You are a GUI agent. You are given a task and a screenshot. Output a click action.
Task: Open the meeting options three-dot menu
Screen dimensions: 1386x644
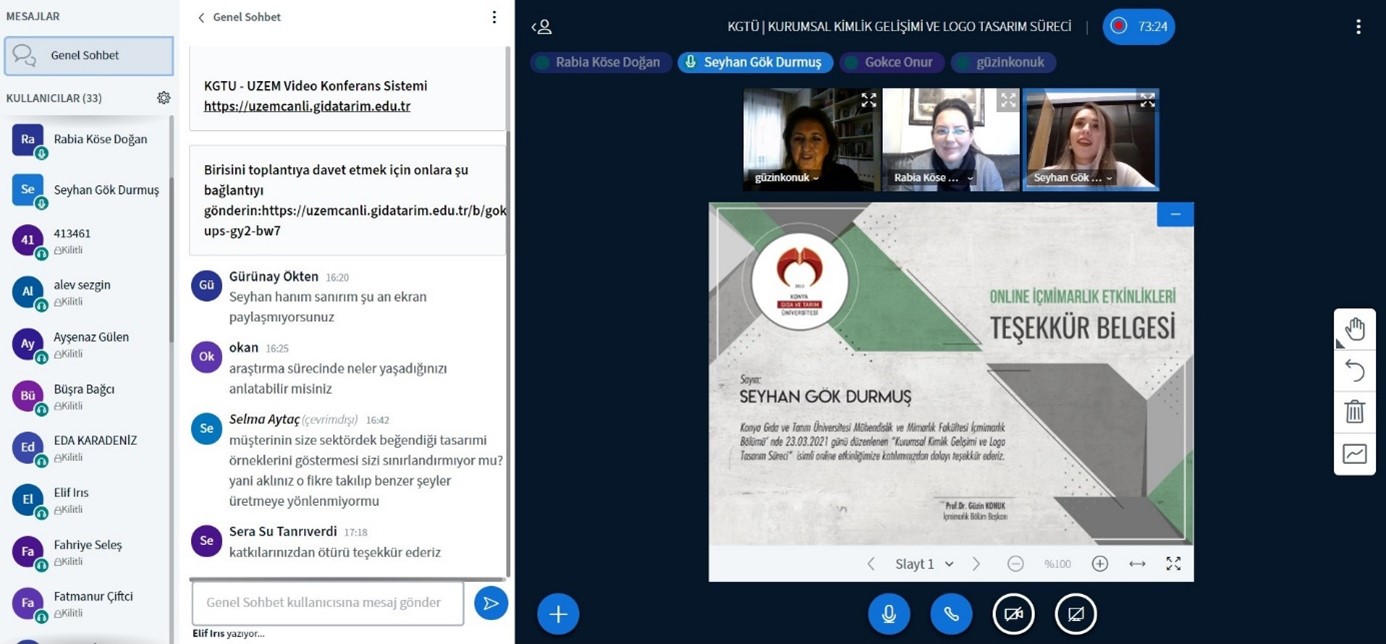click(x=1357, y=27)
